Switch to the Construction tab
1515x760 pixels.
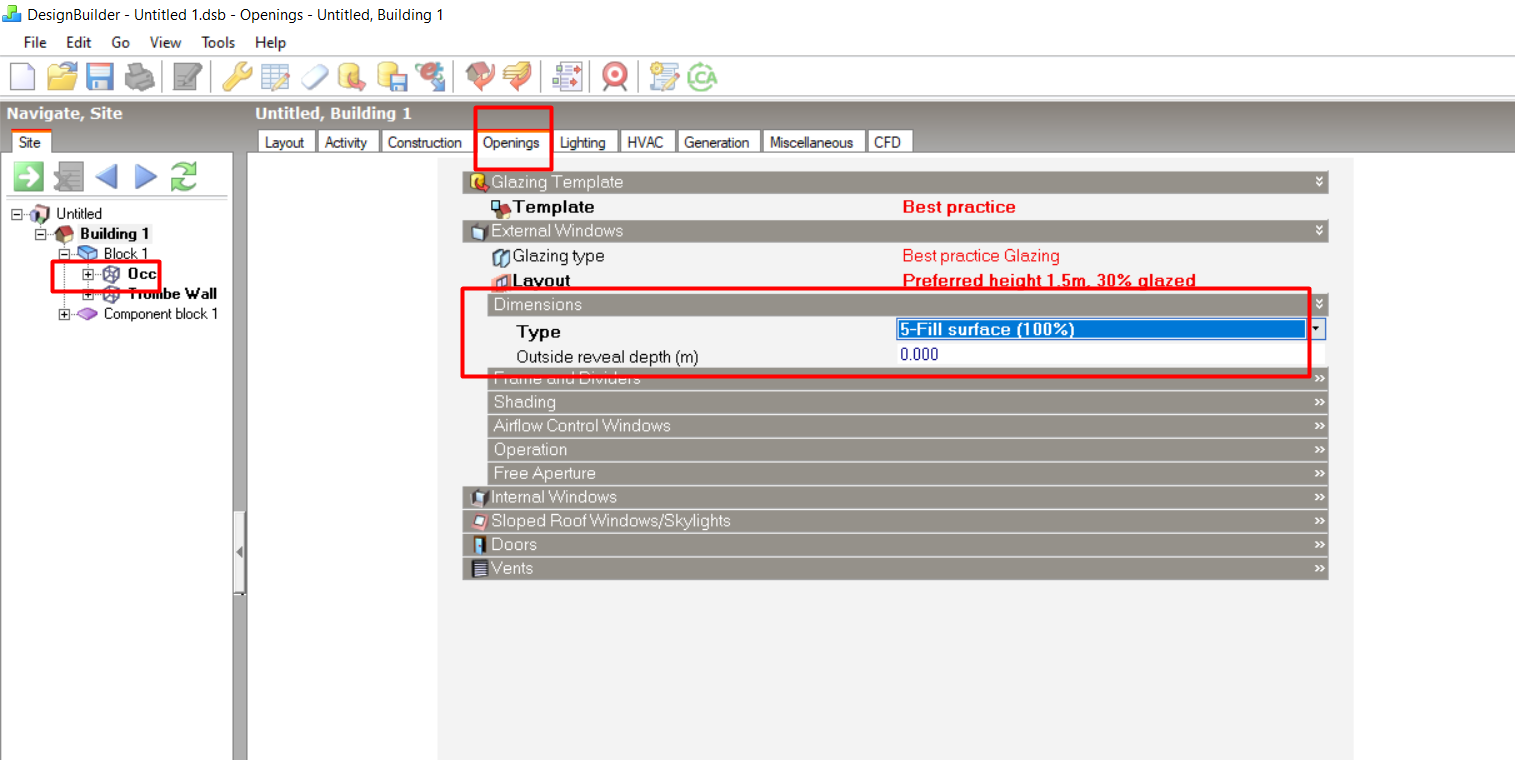[x=425, y=142]
